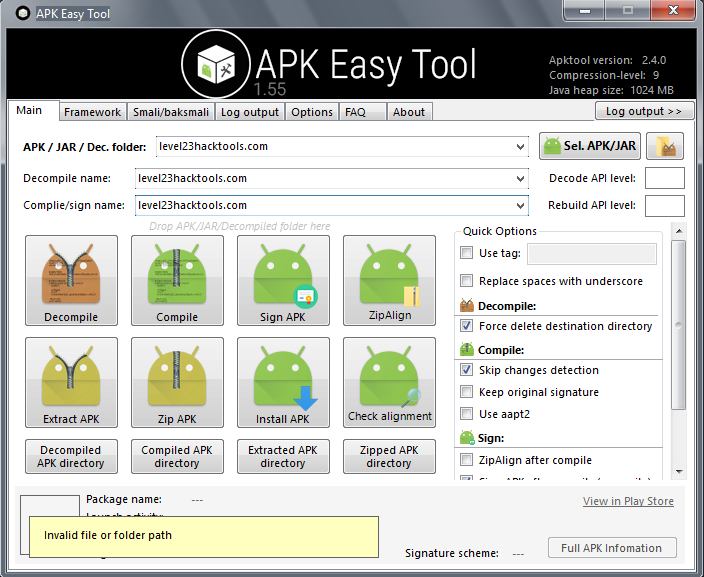Click the Invalid file or folder path tooltip
The image size is (704, 577).
(x=204, y=537)
